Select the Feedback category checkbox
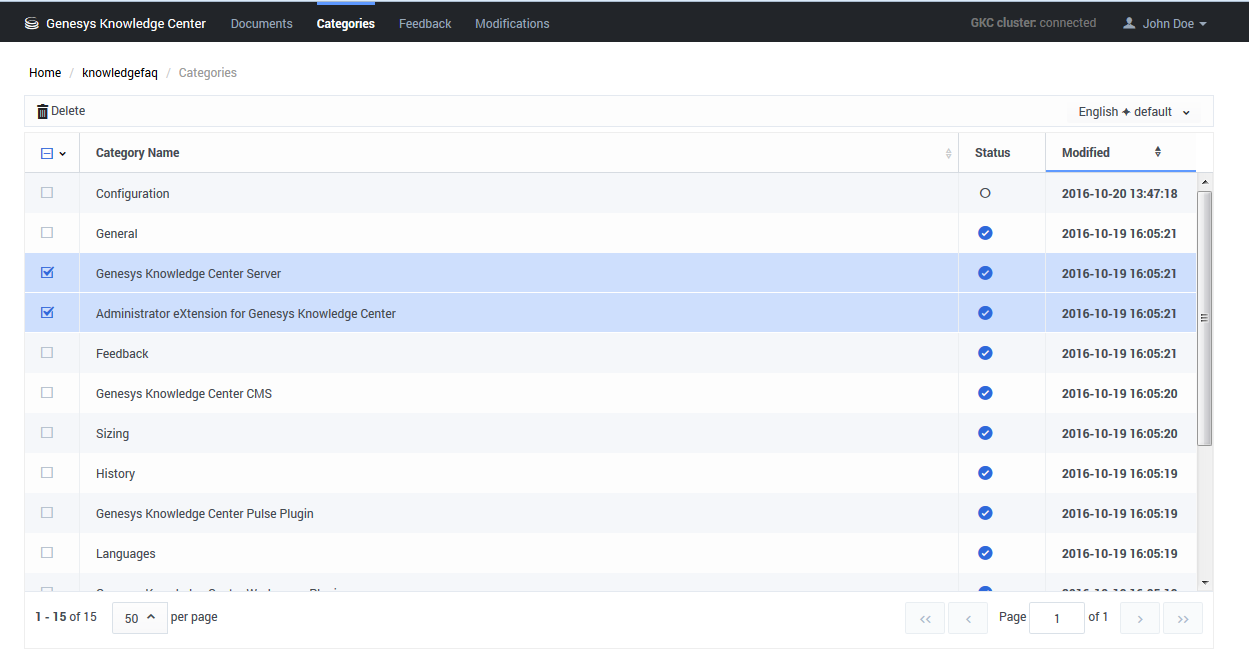This screenshot has width=1249, height=655. pos(47,353)
